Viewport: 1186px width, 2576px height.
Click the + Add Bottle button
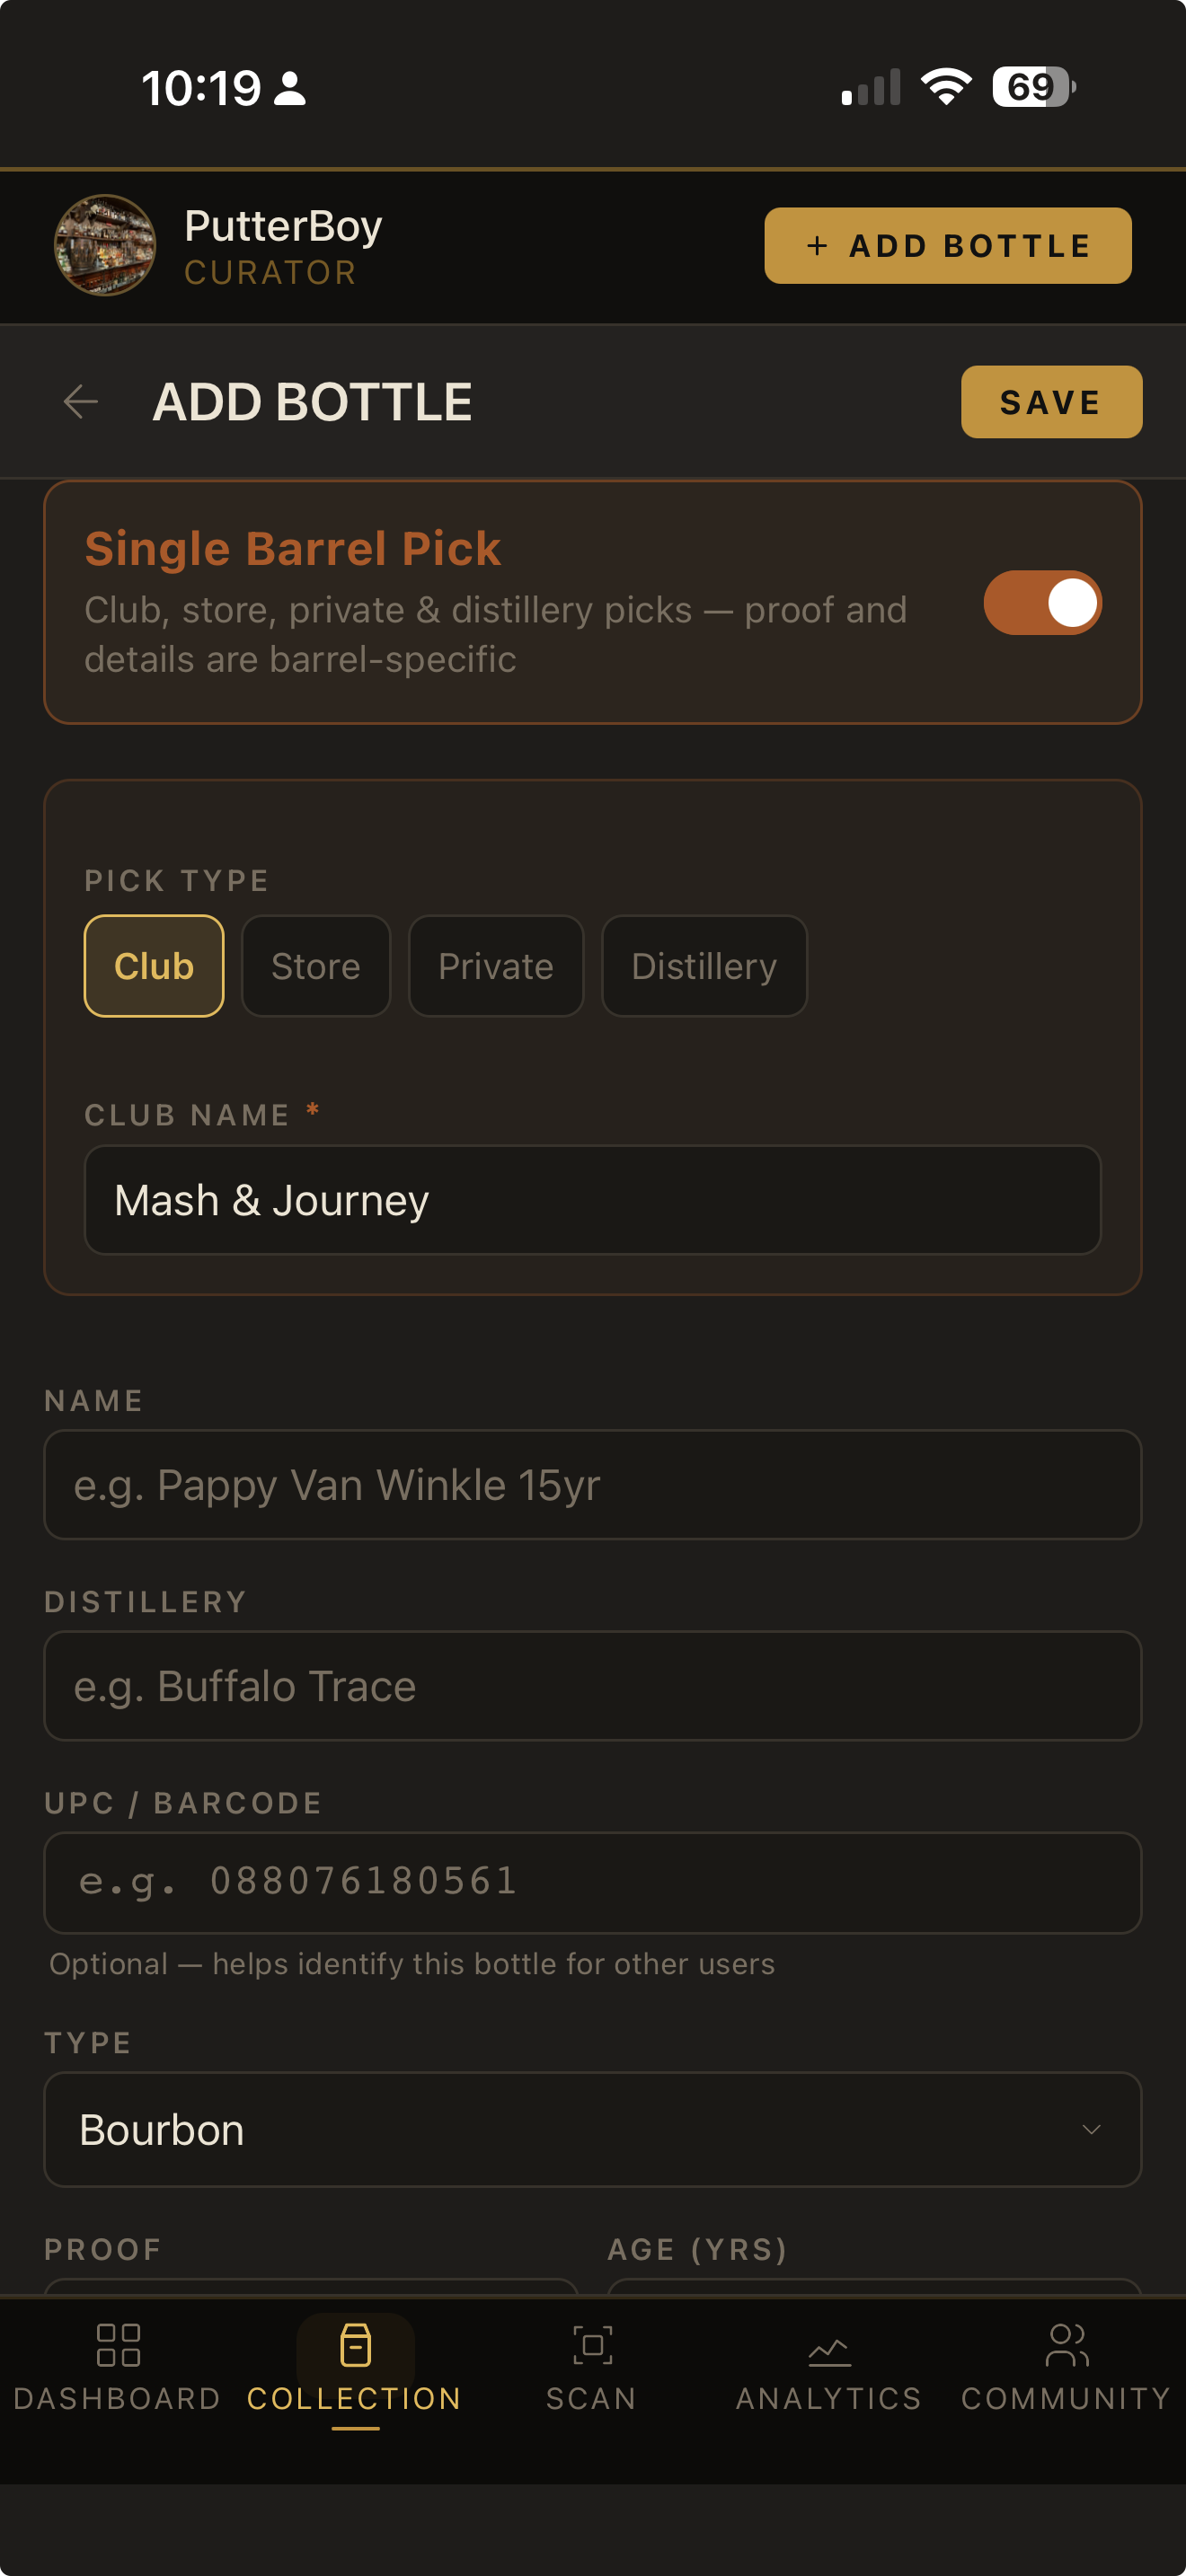948,245
